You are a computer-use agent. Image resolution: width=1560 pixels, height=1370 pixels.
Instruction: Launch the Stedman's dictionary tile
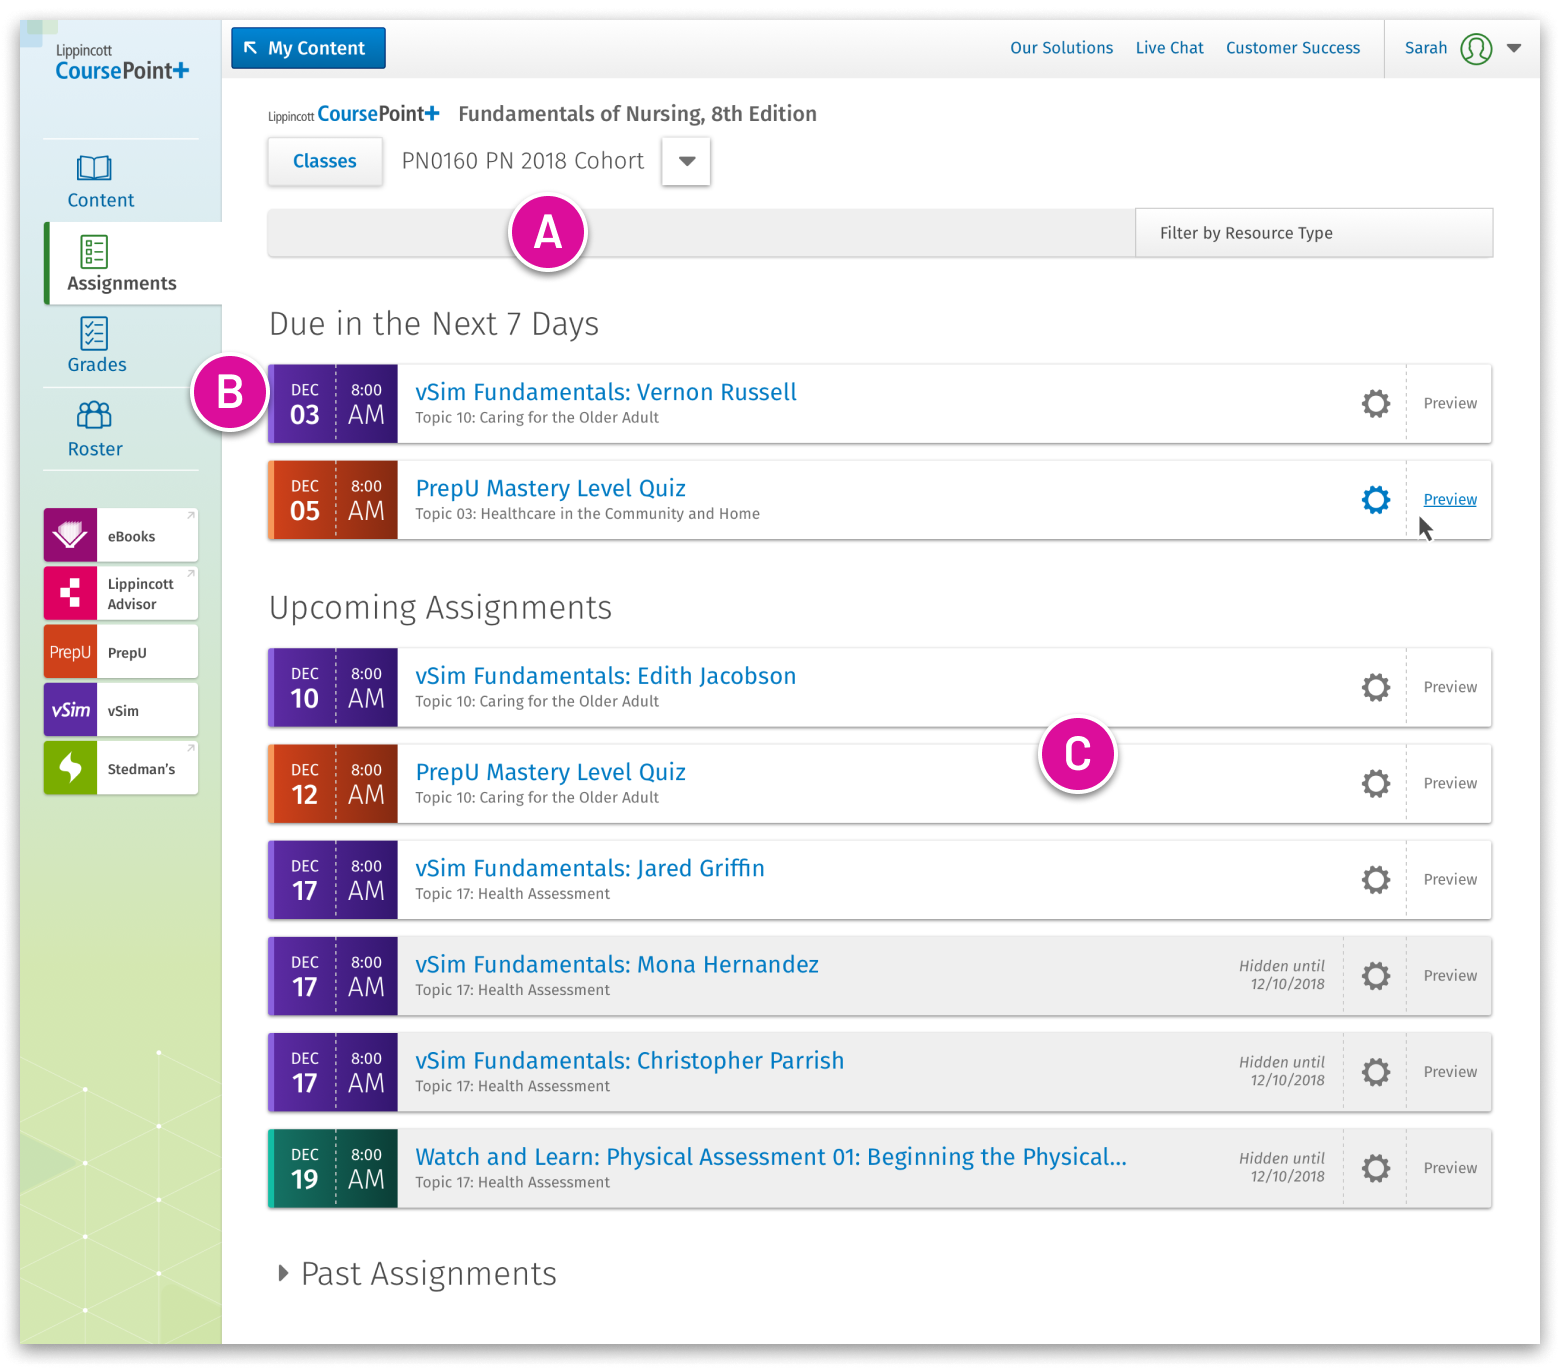(121, 768)
